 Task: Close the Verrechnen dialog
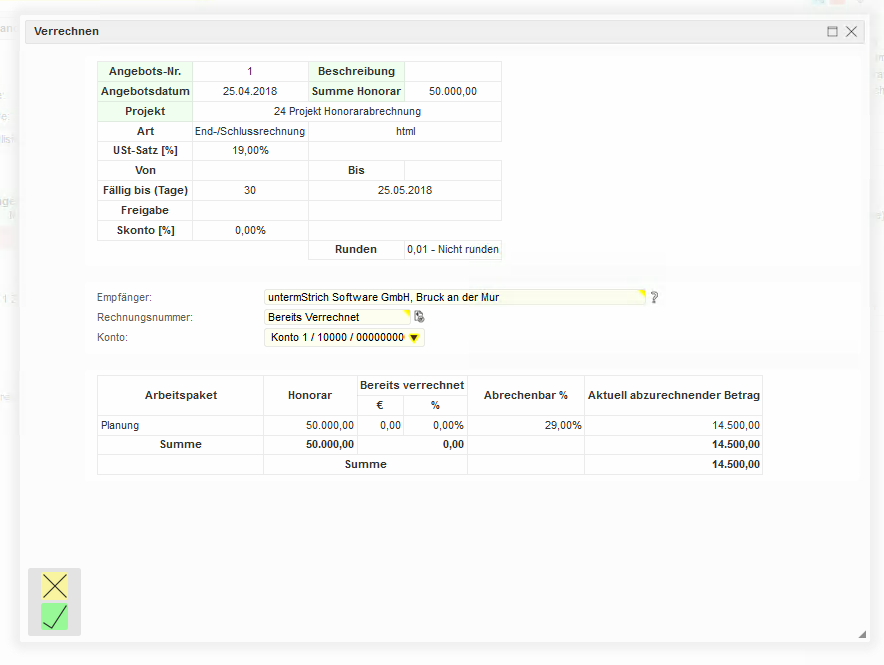(852, 32)
